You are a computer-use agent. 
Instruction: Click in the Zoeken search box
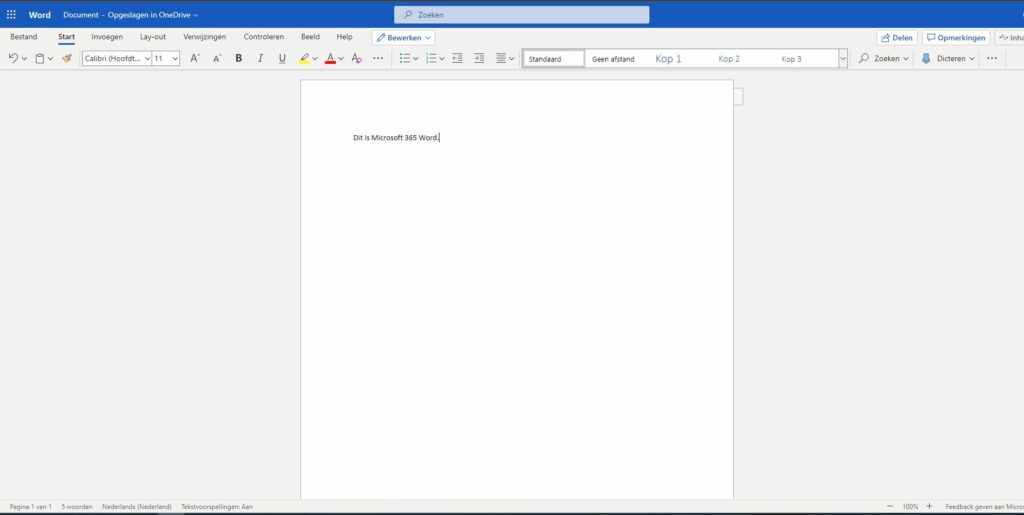pyautogui.click(x=521, y=15)
